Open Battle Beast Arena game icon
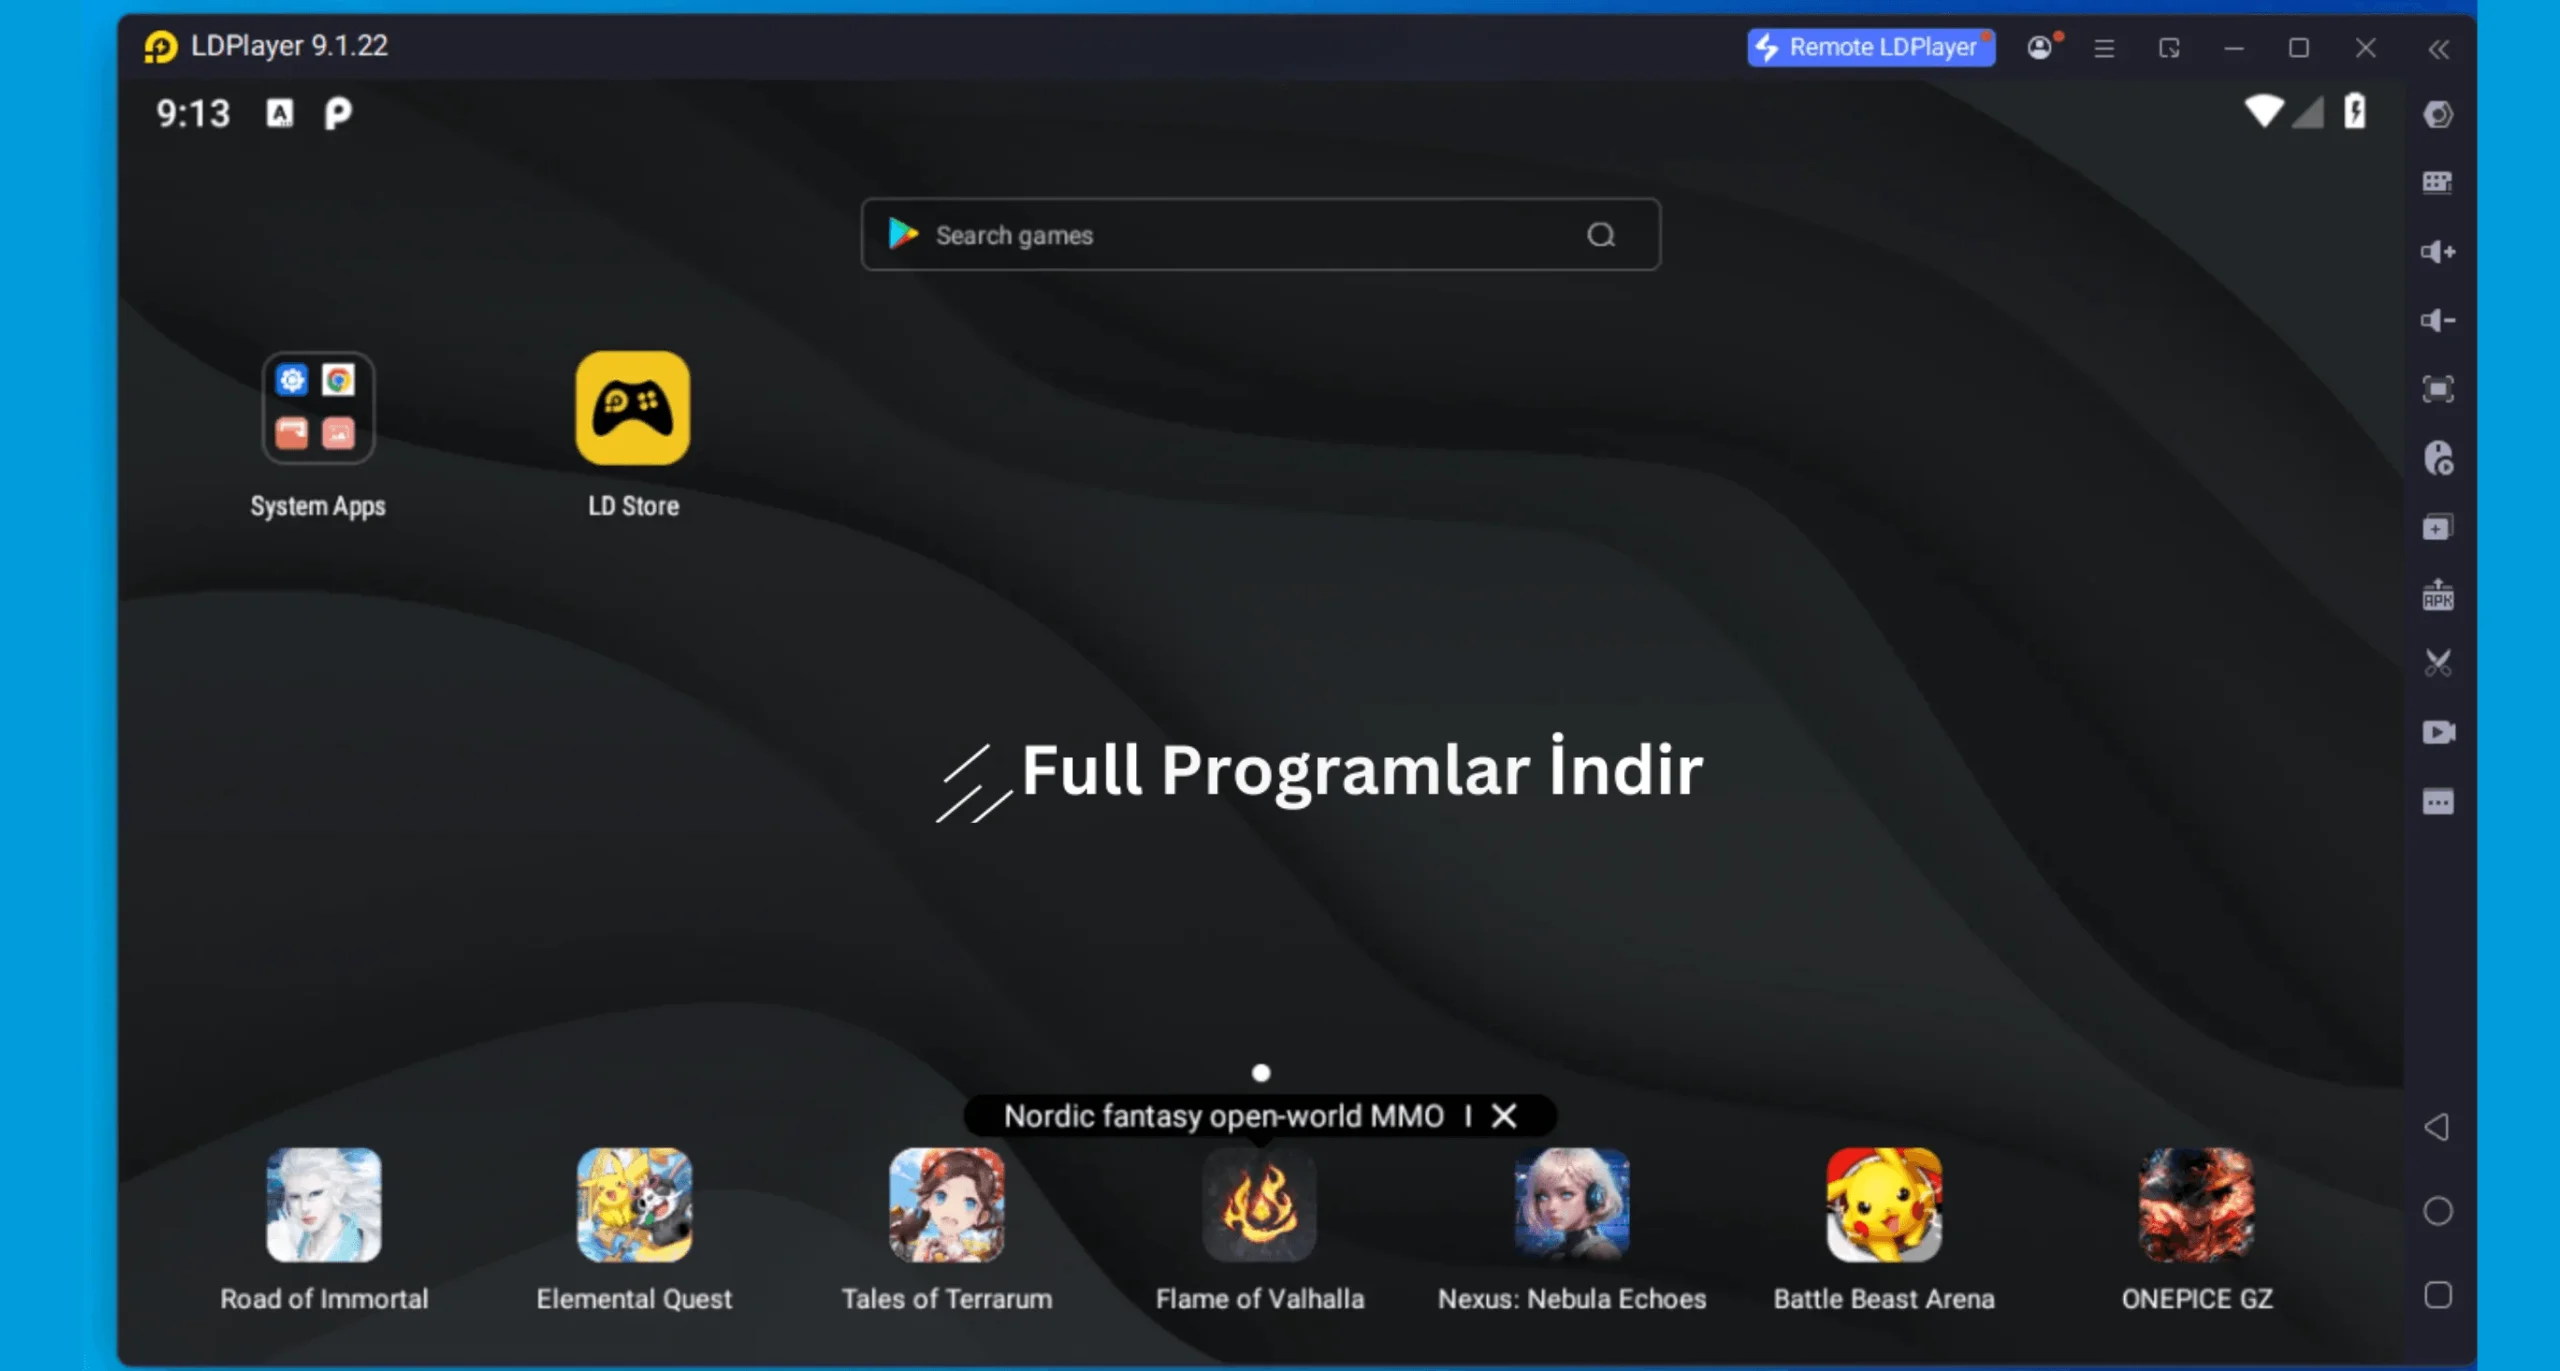2560x1371 pixels. click(x=1884, y=1204)
